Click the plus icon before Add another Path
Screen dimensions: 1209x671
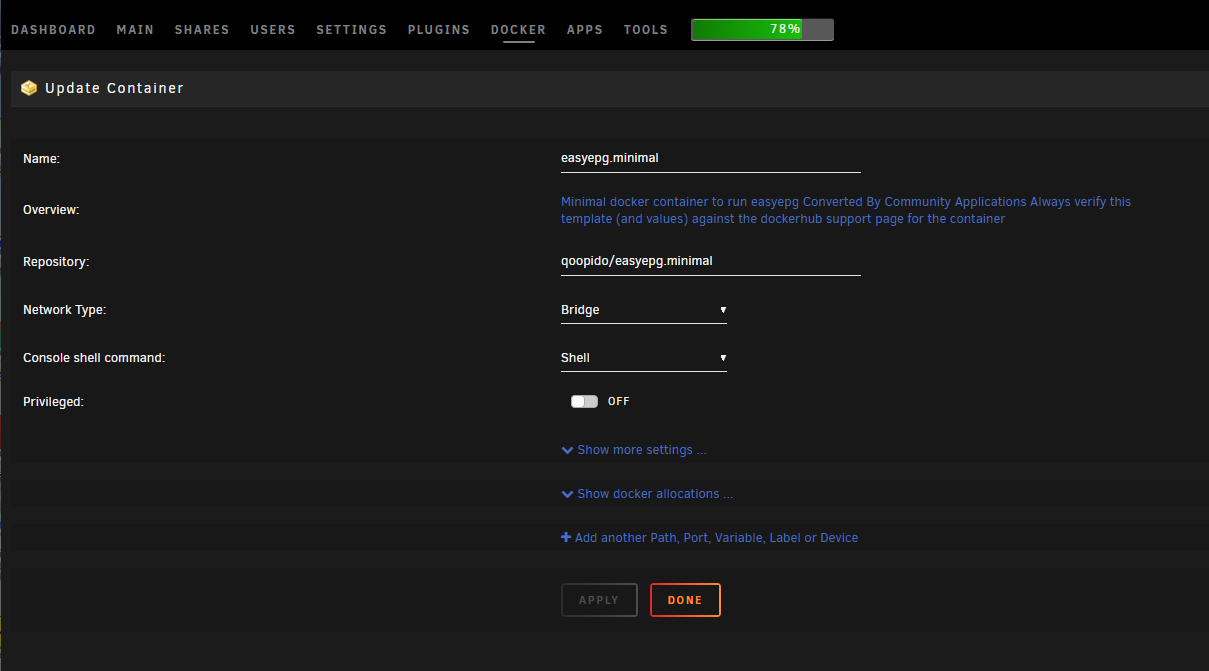pyautogui.click(x=566, y=538)
